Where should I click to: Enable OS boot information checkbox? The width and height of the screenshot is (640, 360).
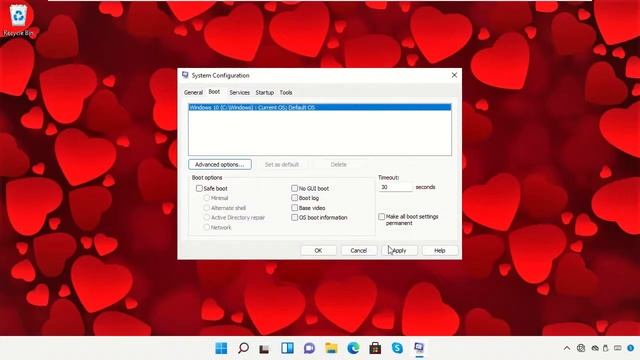(x=294, y=218)
